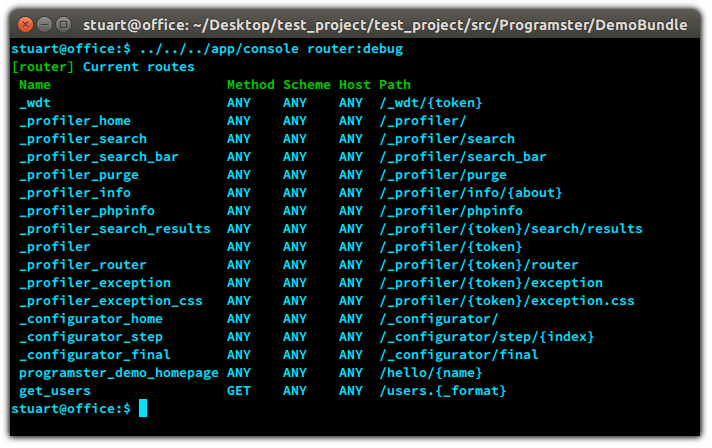
Task: Click the /users.{_format} path
Action: [443, 391]
